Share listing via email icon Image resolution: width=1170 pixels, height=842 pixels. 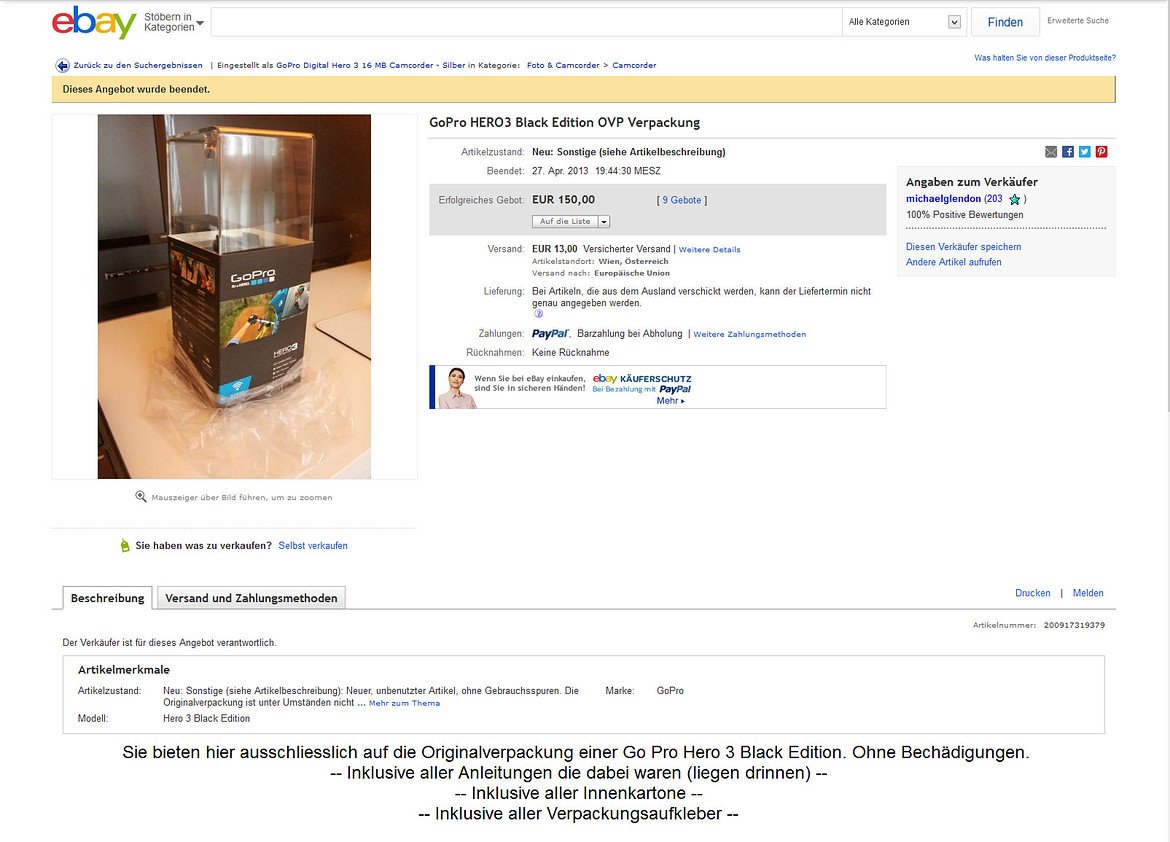[x=1051, y=152]
